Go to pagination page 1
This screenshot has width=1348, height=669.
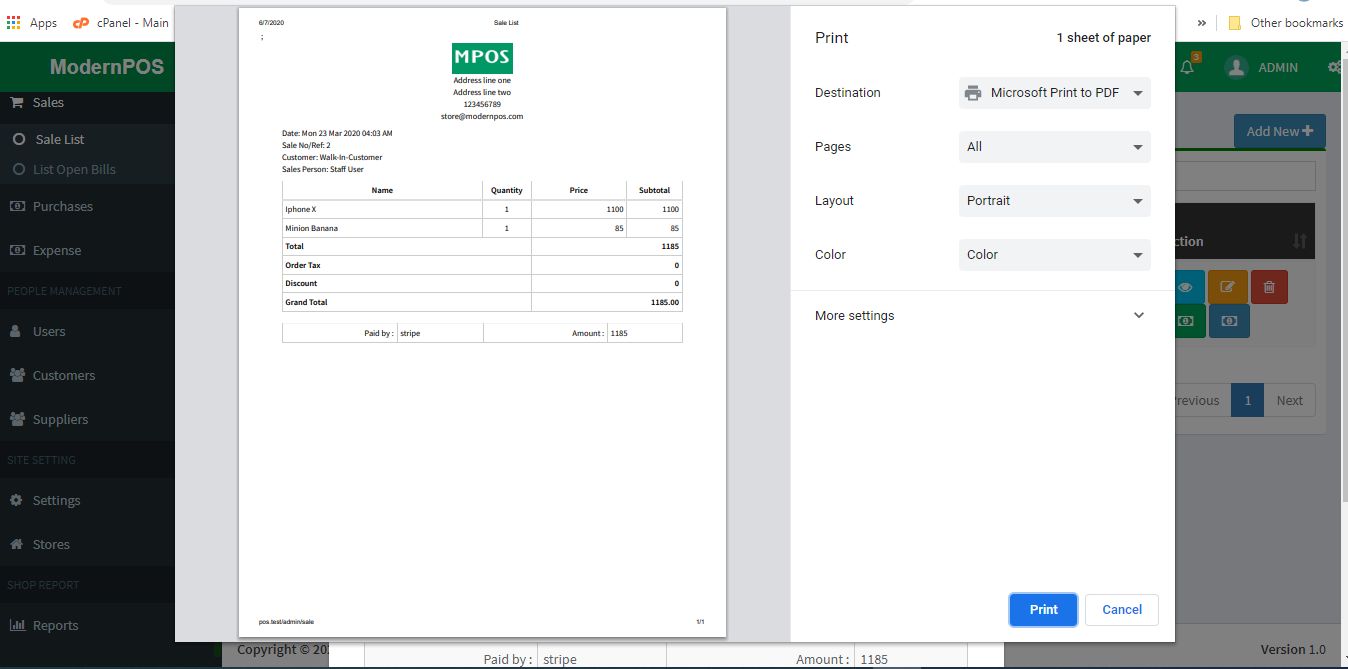pos(1247,400)
